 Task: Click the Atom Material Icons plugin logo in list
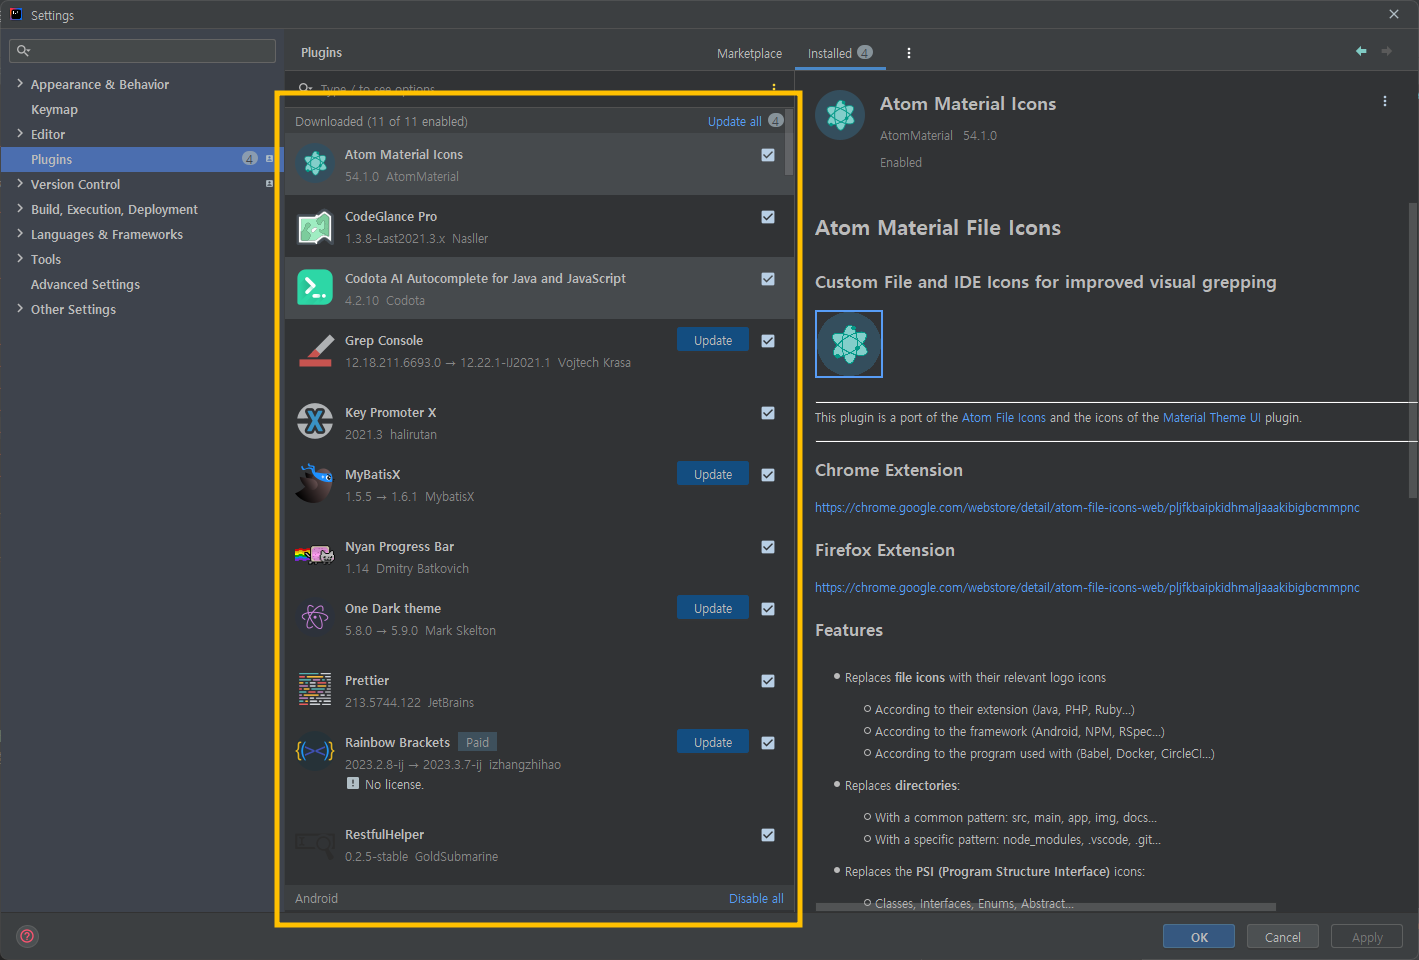coord(315,164)
